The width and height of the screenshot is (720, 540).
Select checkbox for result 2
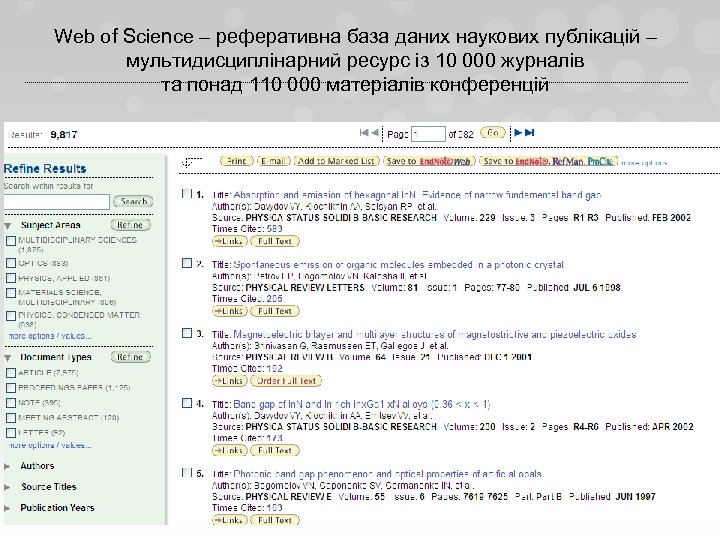pyautogui.click(x=187, y=263)
